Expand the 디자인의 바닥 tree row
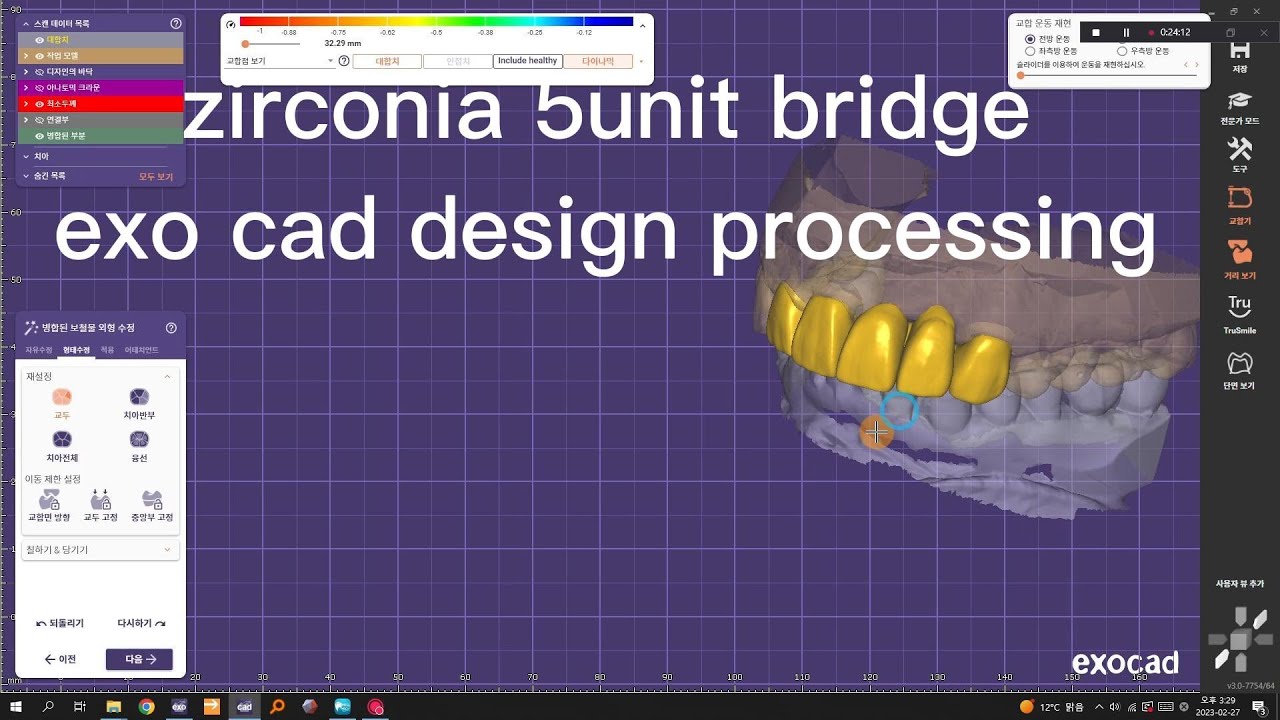 coord(26,72)
